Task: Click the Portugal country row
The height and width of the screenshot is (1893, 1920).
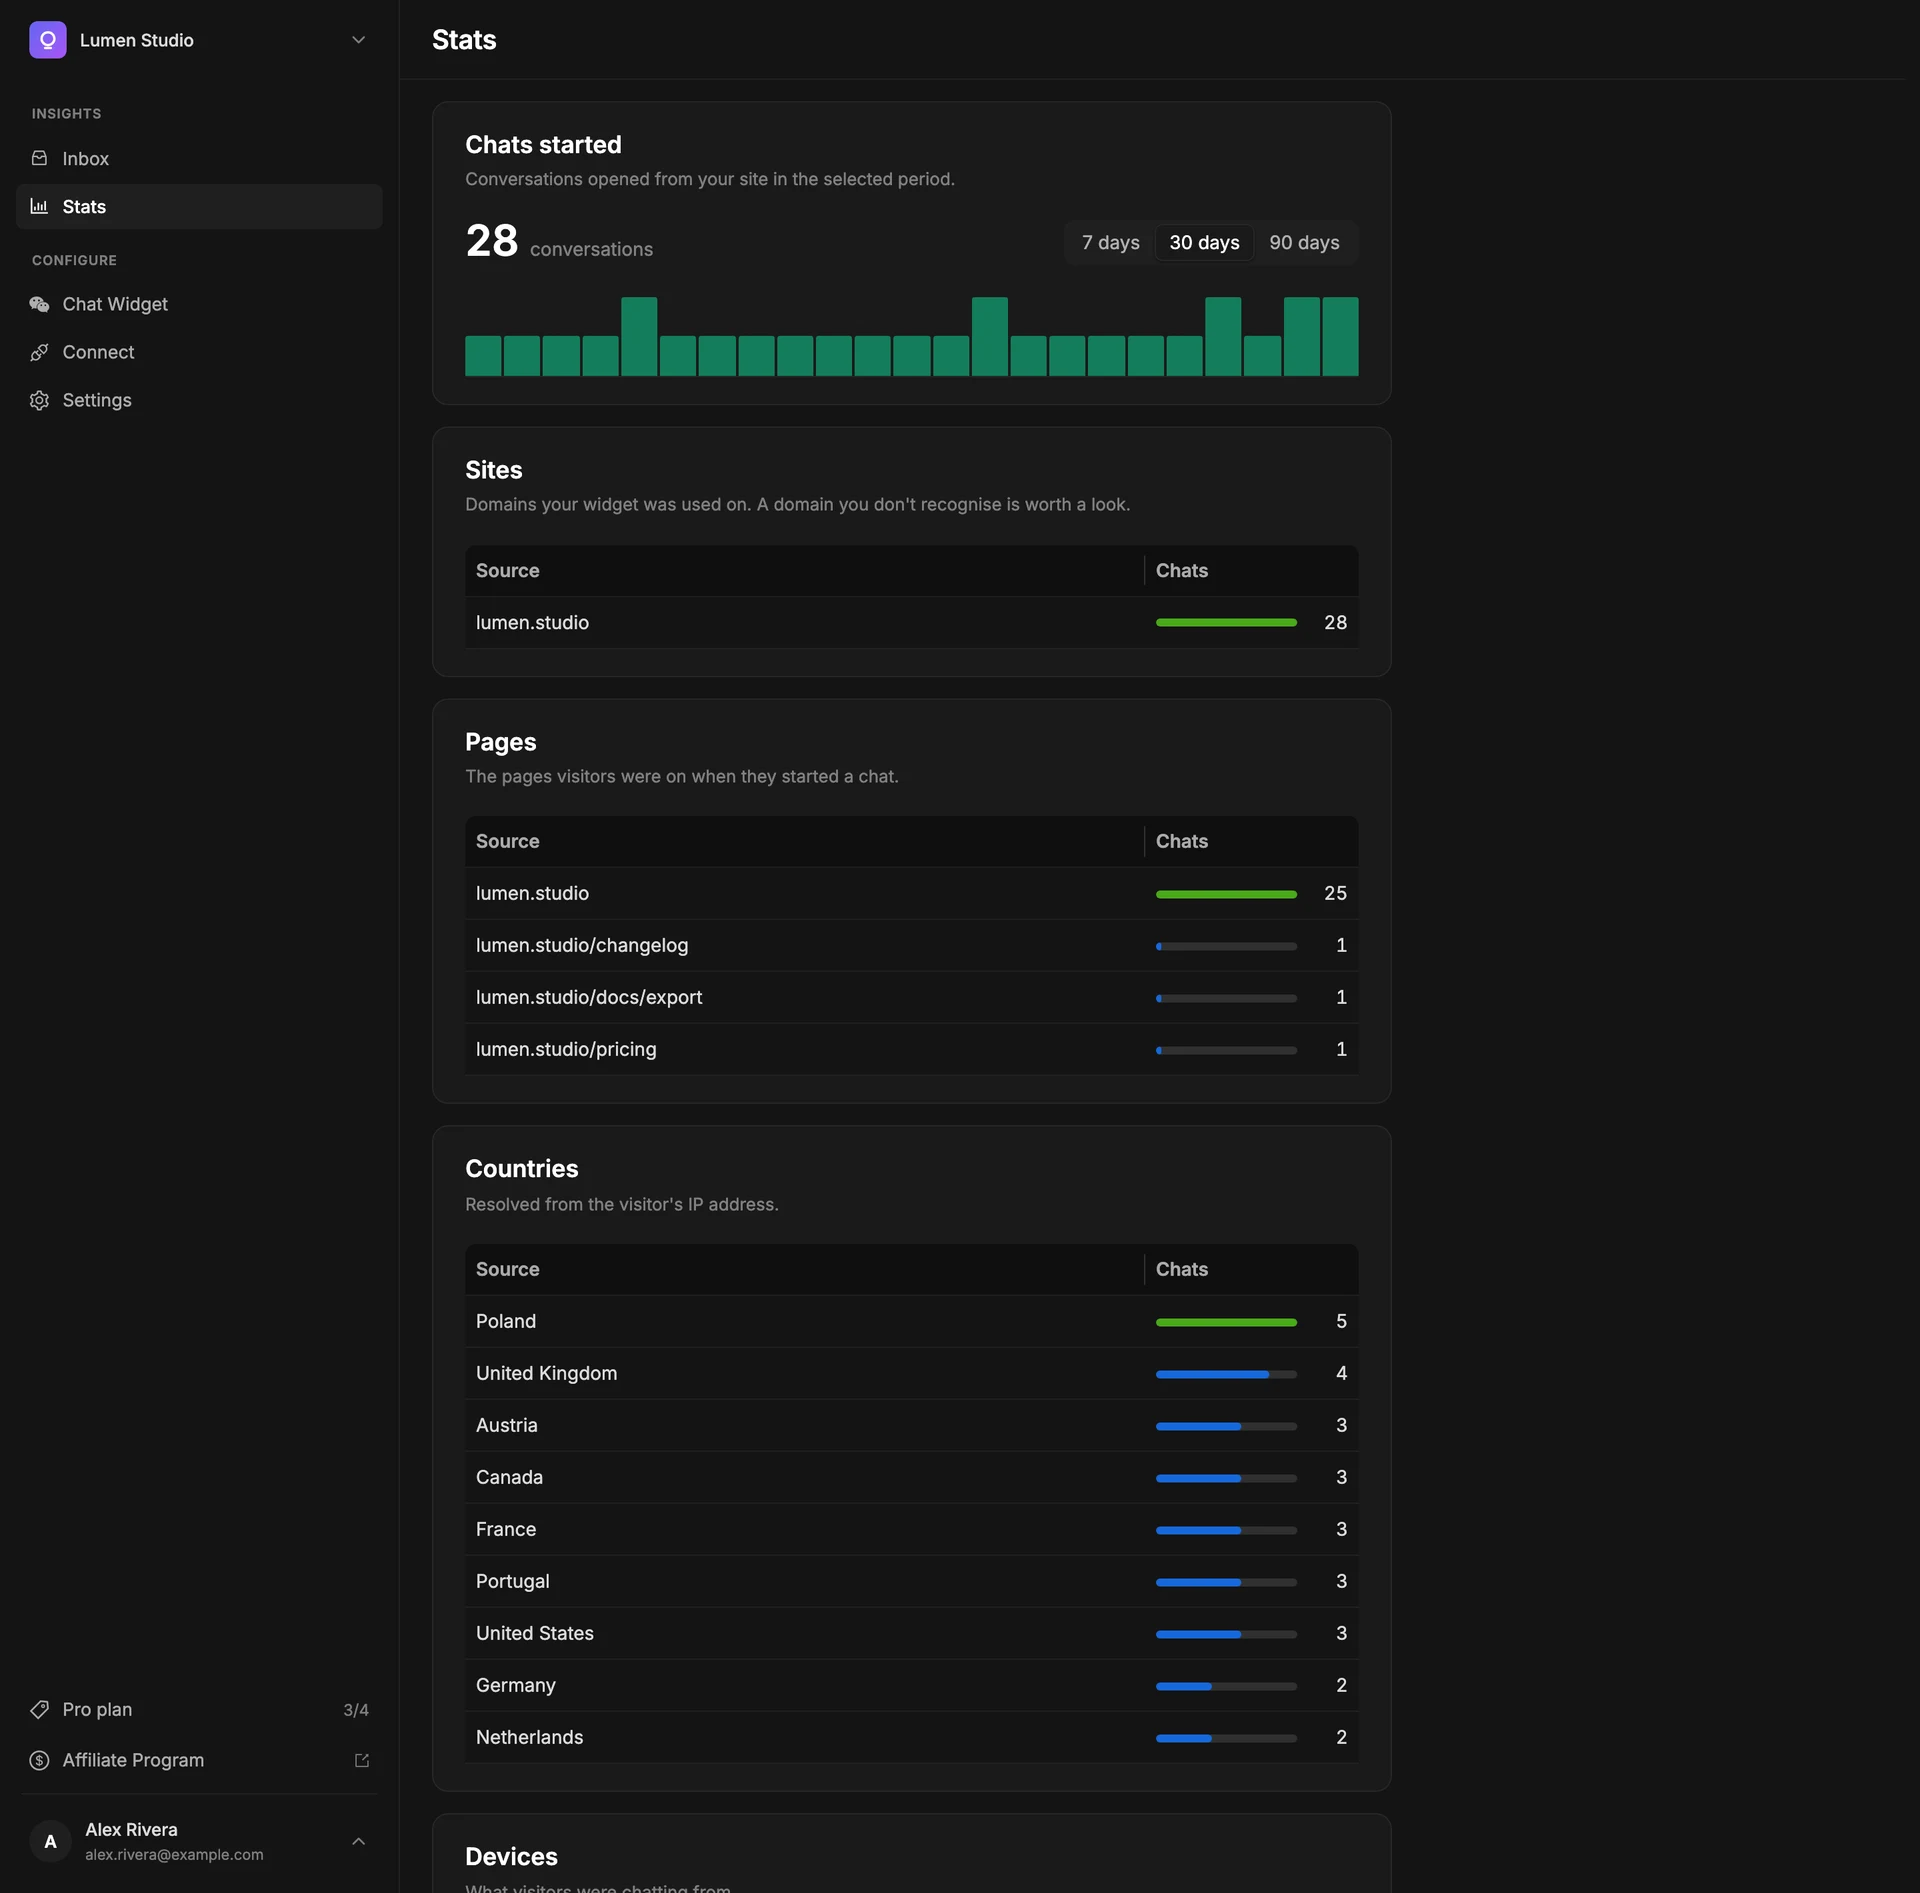Action: tap(911, 1581)
